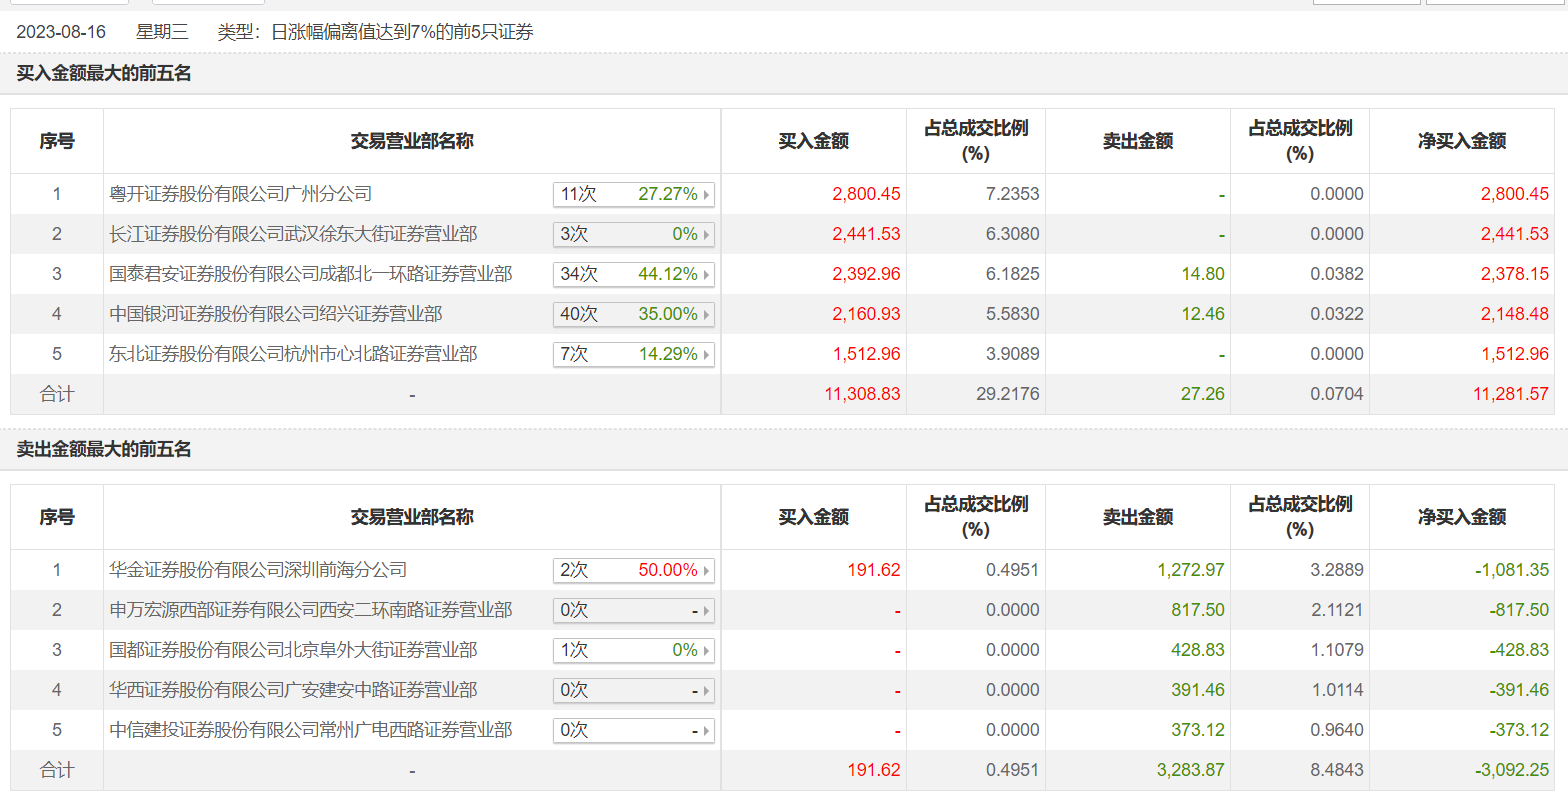The image size is (1568, 793).
Task: Click ratio value 8.4843 in totals row
Action: [x=1337, y=770]
